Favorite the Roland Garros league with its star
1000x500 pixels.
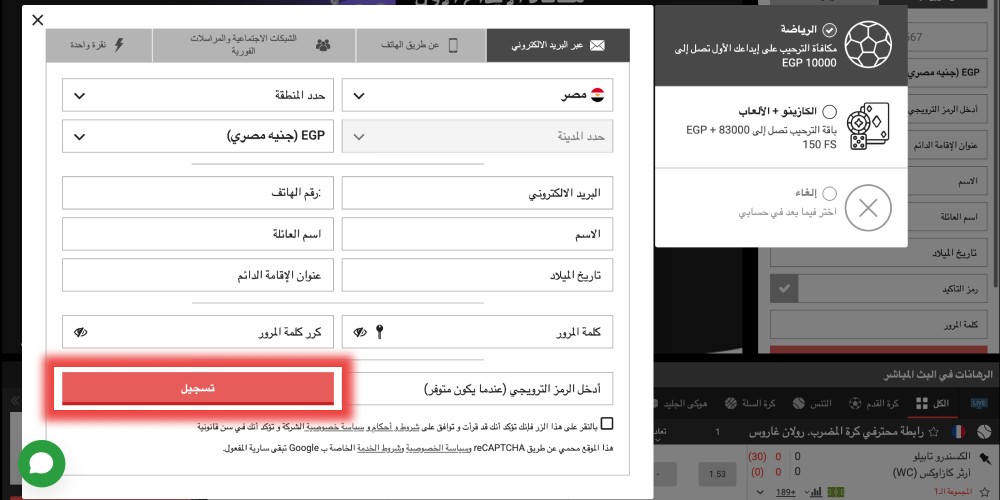934,432
